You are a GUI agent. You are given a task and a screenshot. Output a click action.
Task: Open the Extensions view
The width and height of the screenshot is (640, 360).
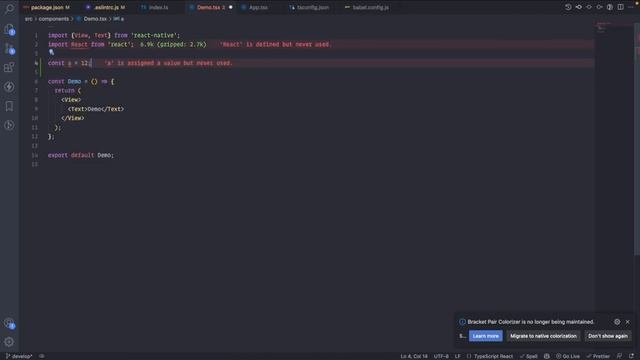coord(9,67)
